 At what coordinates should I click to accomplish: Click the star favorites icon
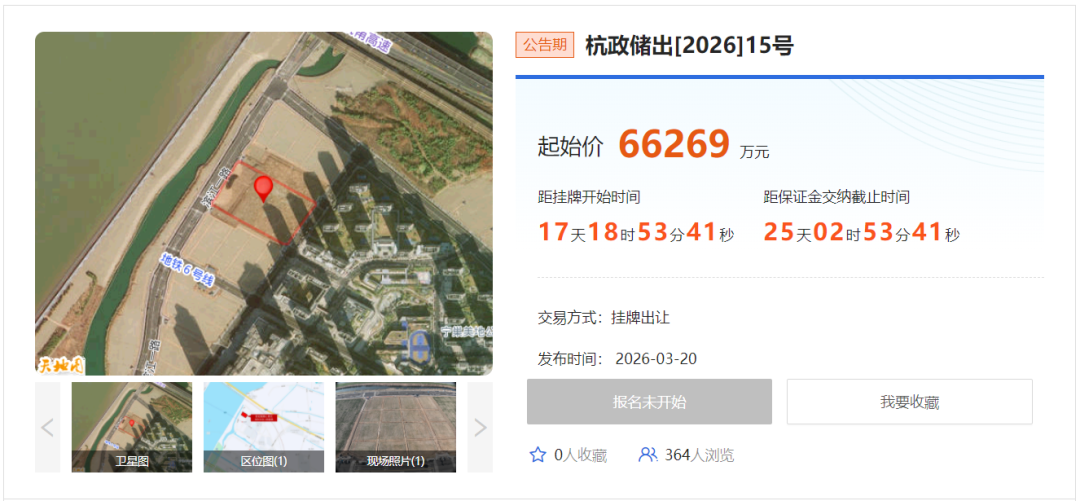pos(537,455)
